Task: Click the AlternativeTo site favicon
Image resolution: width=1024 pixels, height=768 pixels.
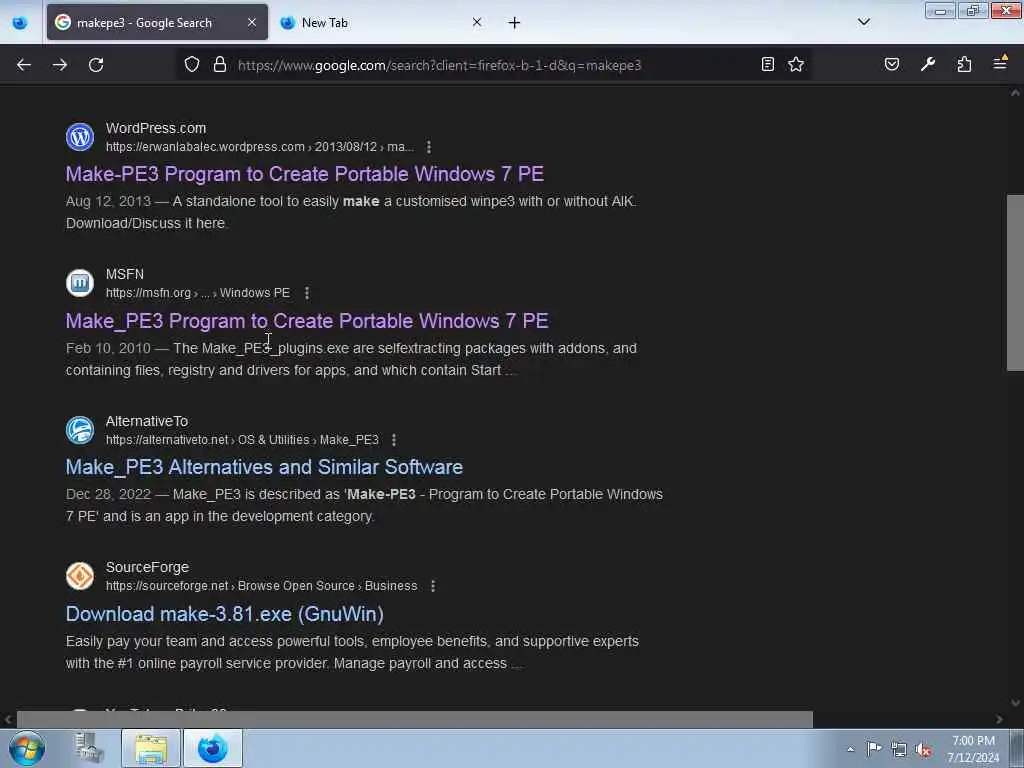Action: pos(80,430)
